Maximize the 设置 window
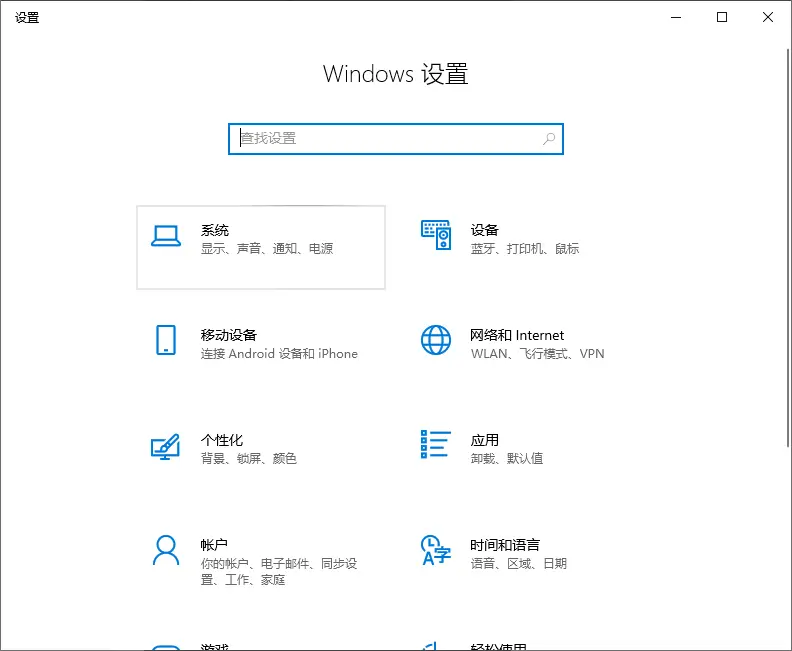The image size is (792, 651). point(722,17)
